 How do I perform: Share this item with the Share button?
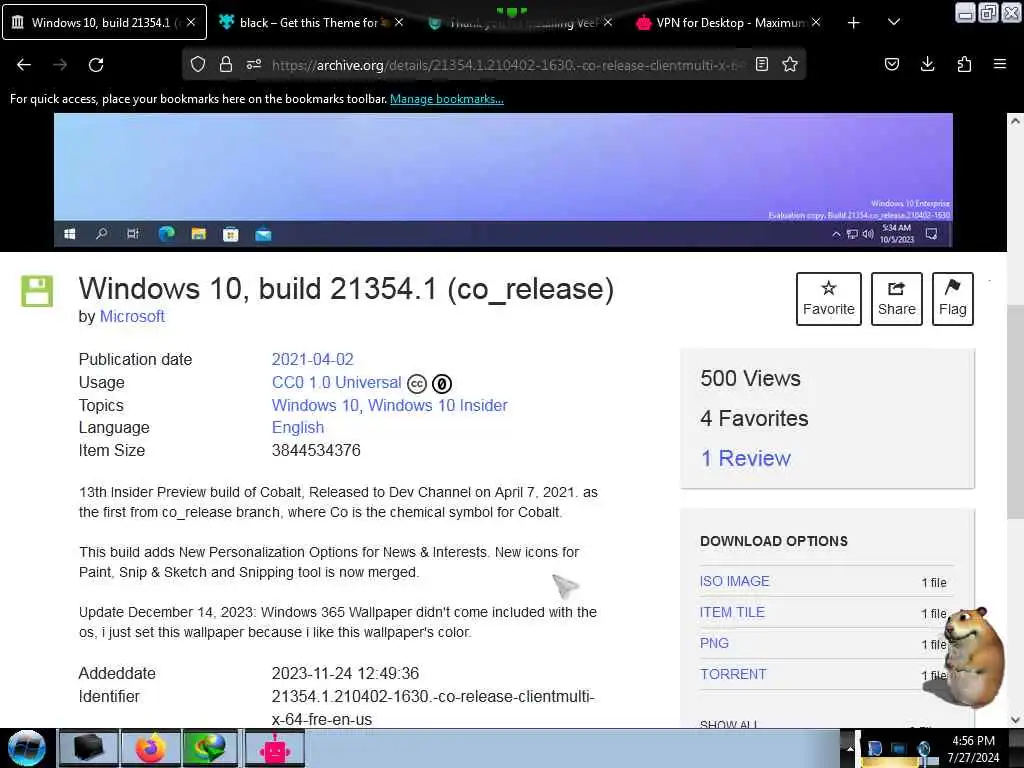click(x=897, y=298)
